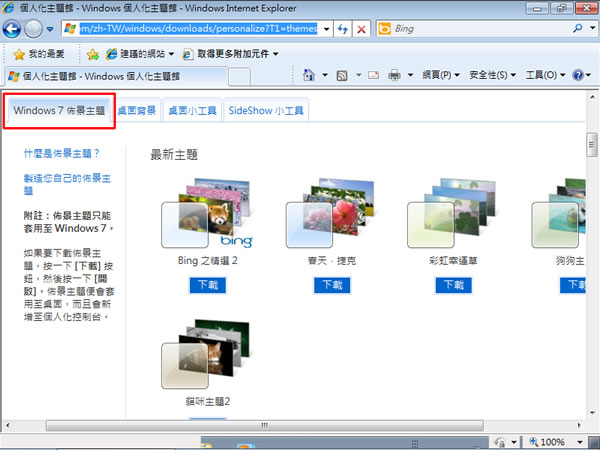
Task: Select the 個人化主題館 browser tab
Action: coord(116,76)
